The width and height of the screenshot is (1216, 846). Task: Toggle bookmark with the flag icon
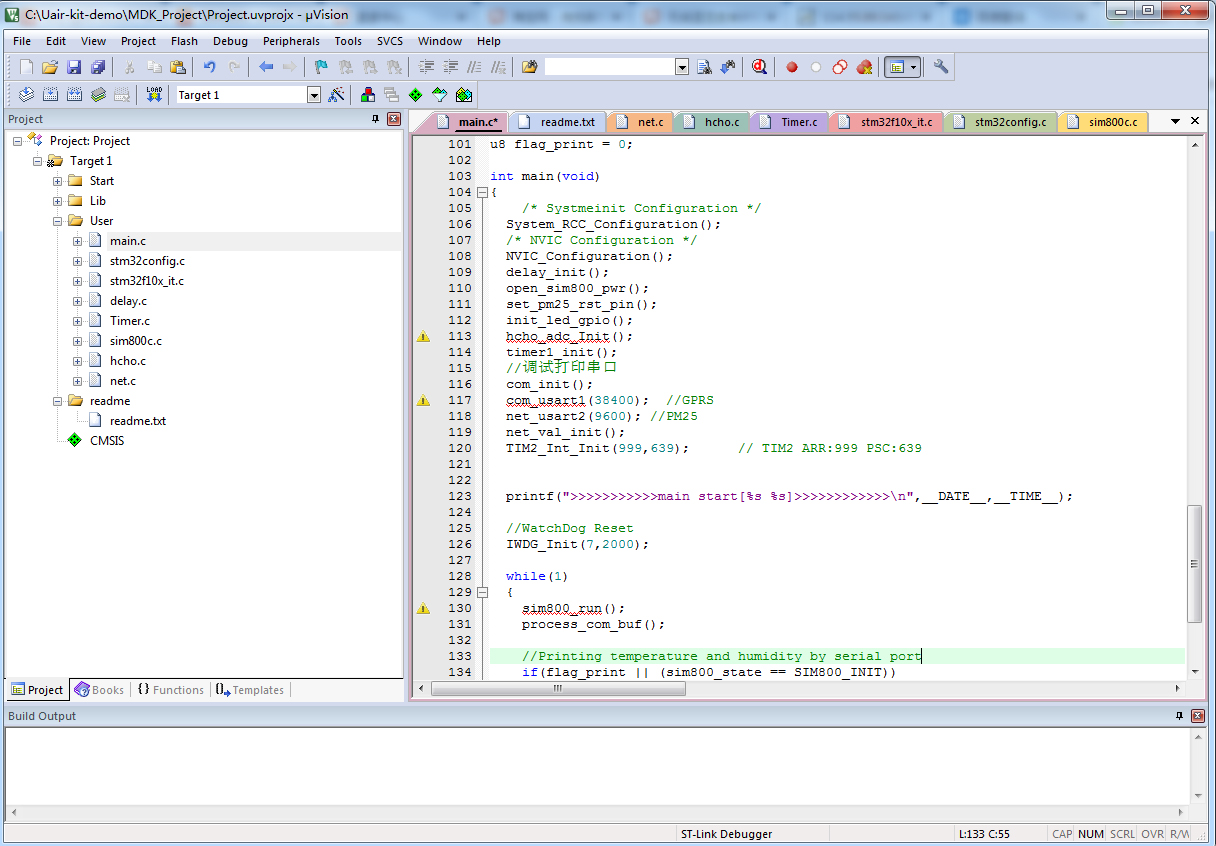320,67
